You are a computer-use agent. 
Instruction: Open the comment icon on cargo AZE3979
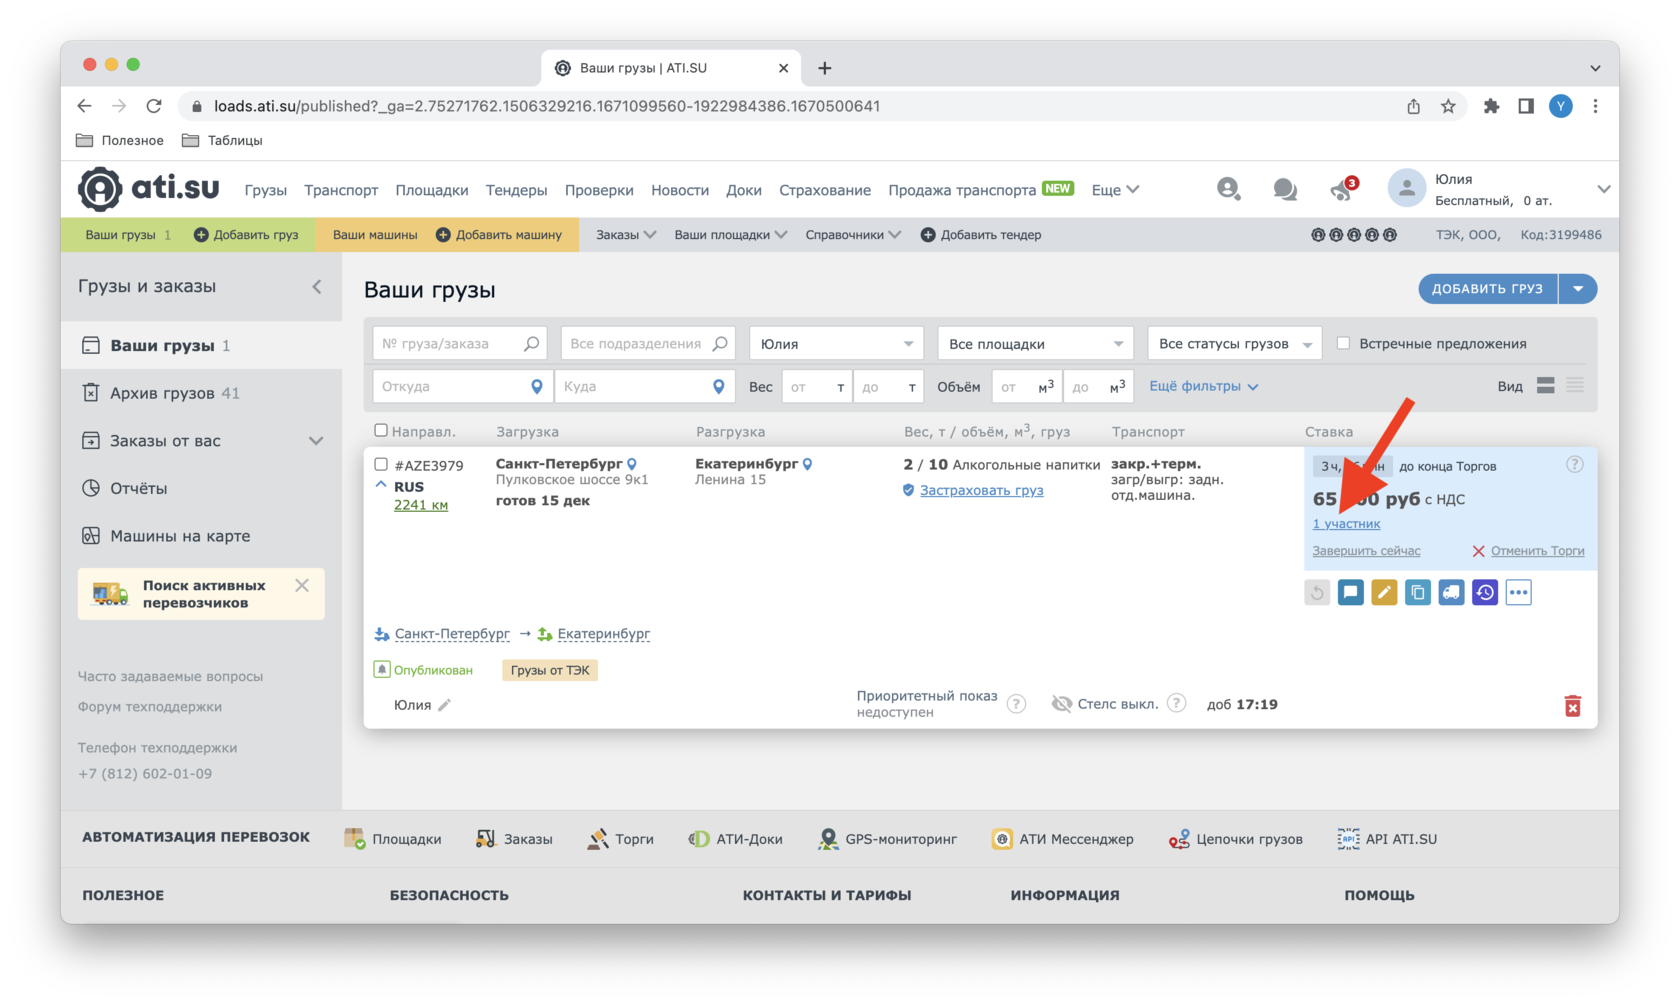1350,593
